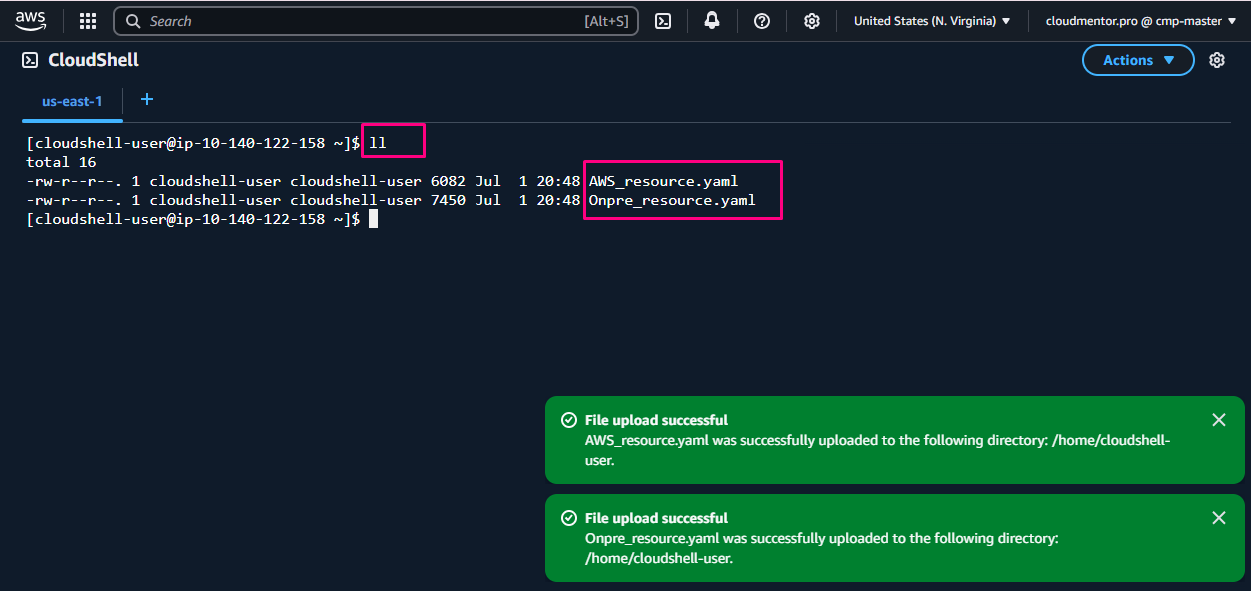Screen dimensions: 1251x591
Task: Expand the Actions dropdown button
Action: [x=1138, y=60]
